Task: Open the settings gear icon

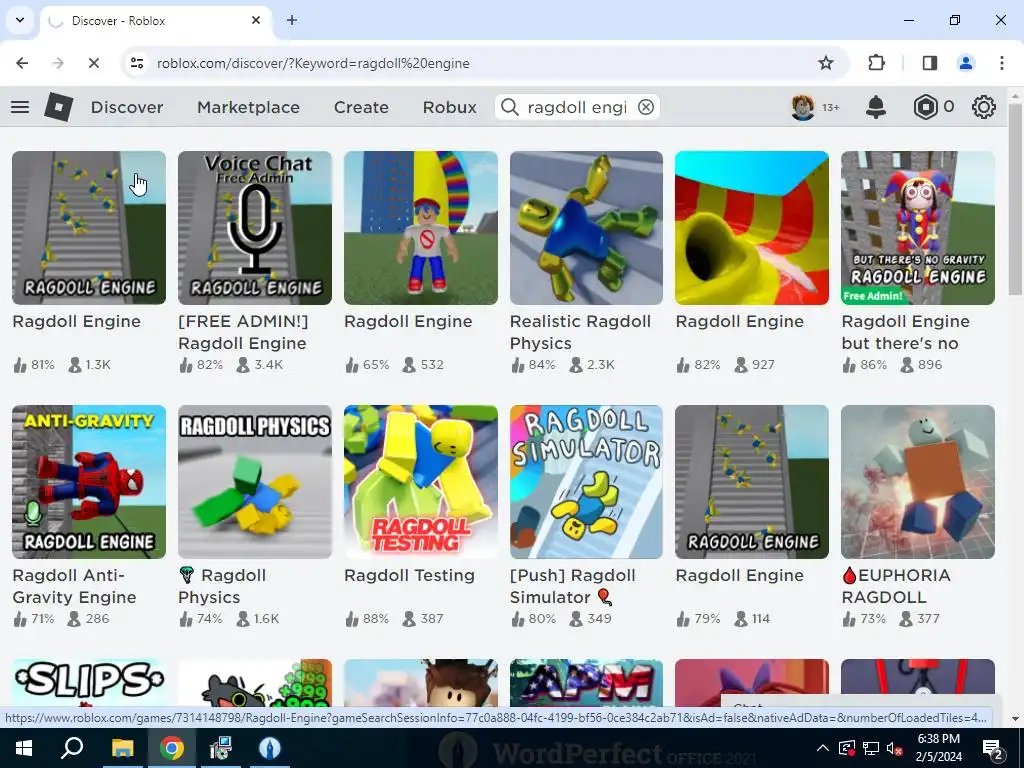Action: pos(984,107)
